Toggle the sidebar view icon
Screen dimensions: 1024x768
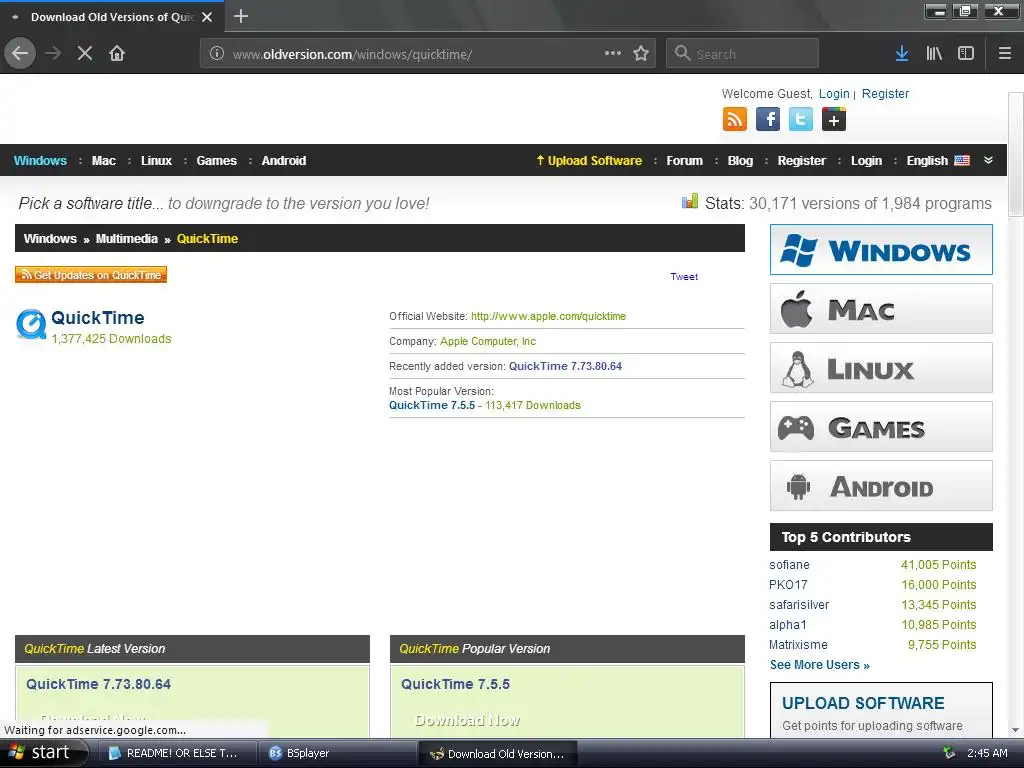(x=966, y=53)
